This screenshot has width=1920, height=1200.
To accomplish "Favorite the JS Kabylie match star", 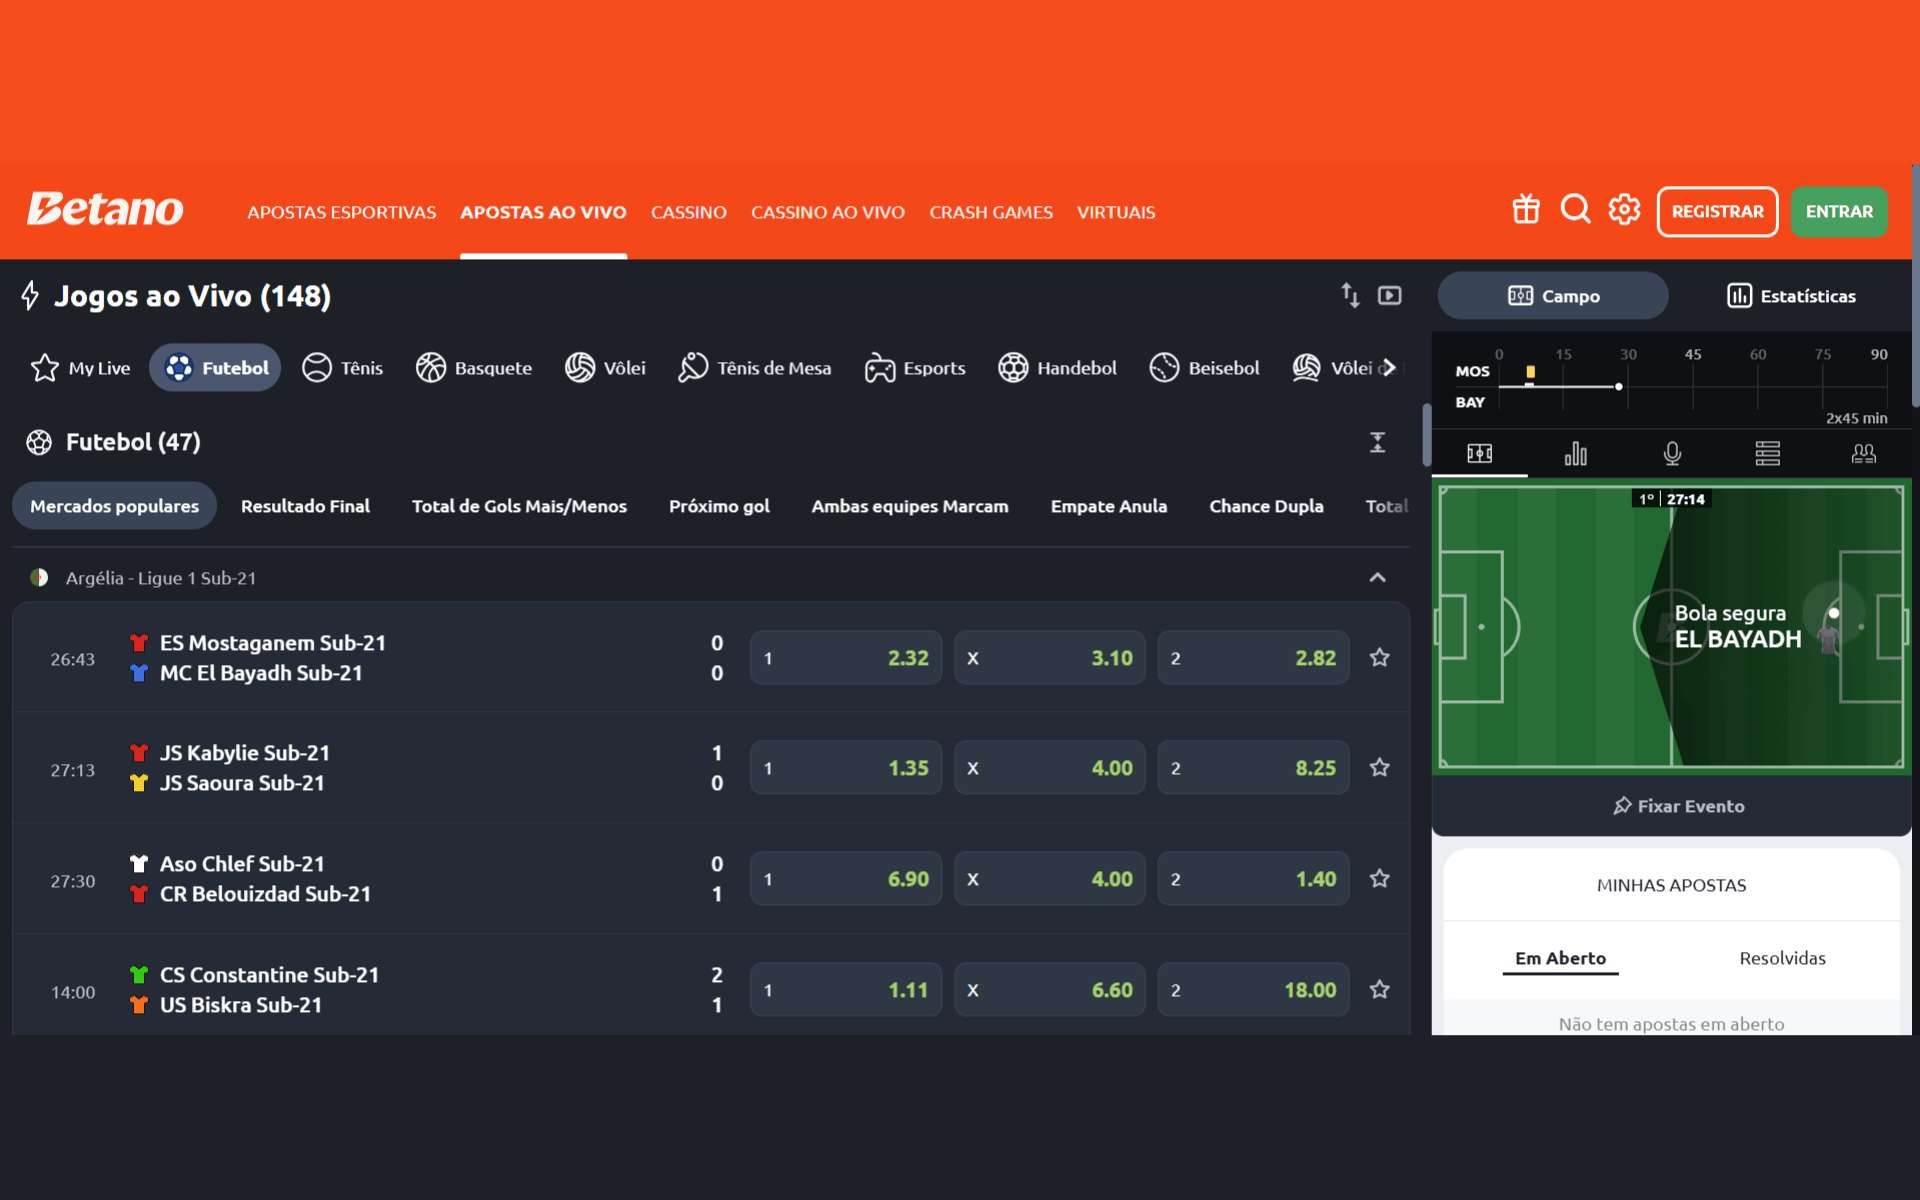I will pyautogui.click(x=1380, y=768).
